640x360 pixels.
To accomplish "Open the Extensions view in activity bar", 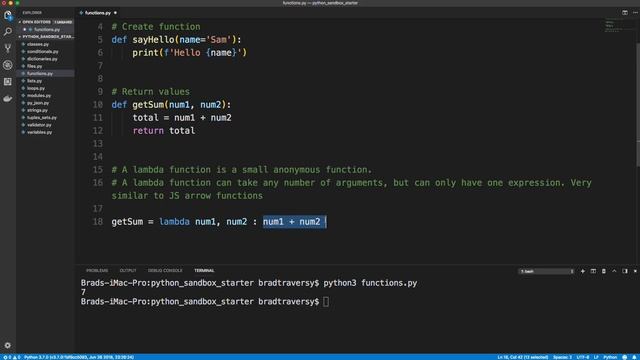I will coord(8,82).
